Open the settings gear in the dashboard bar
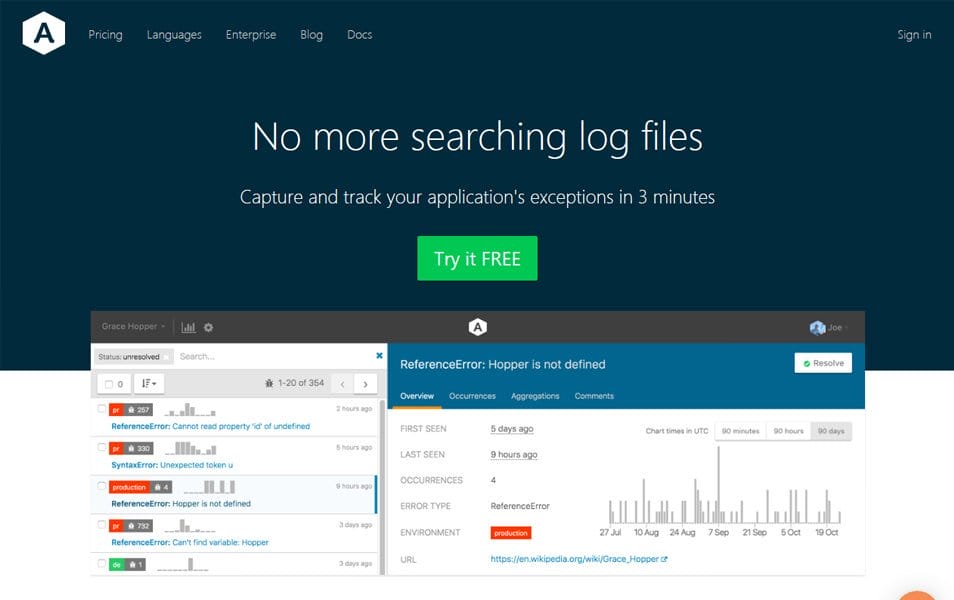Screen dimensions: 954x600 point(209,327)
